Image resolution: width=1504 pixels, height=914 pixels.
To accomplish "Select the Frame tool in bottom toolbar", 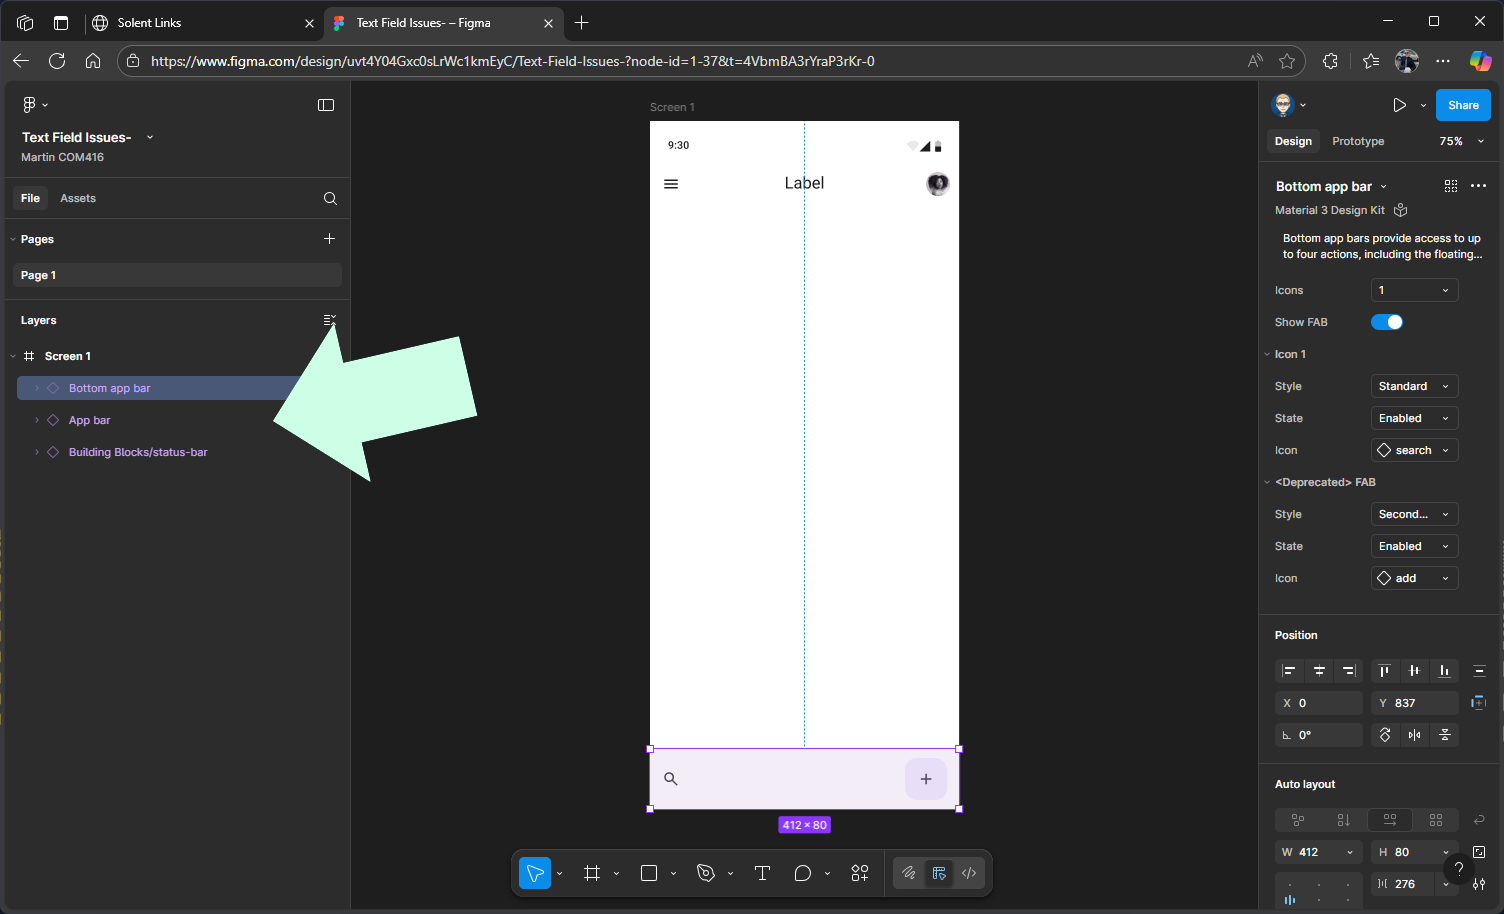I will coord(592,873).
